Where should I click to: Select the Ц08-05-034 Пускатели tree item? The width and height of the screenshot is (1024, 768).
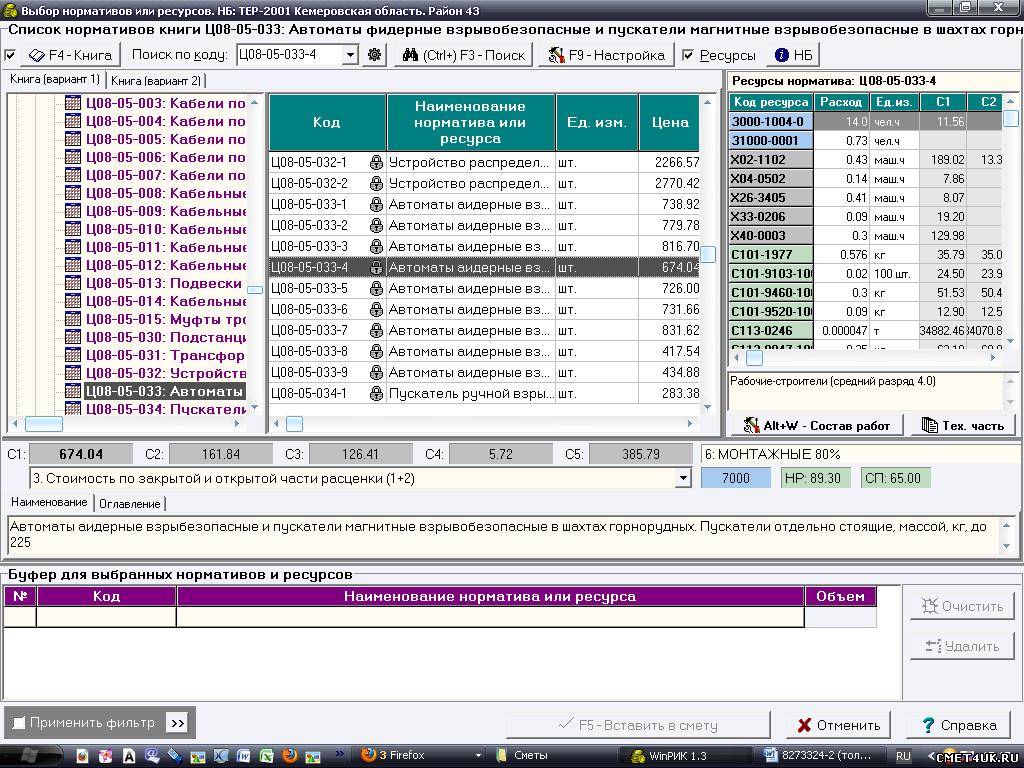165,409
